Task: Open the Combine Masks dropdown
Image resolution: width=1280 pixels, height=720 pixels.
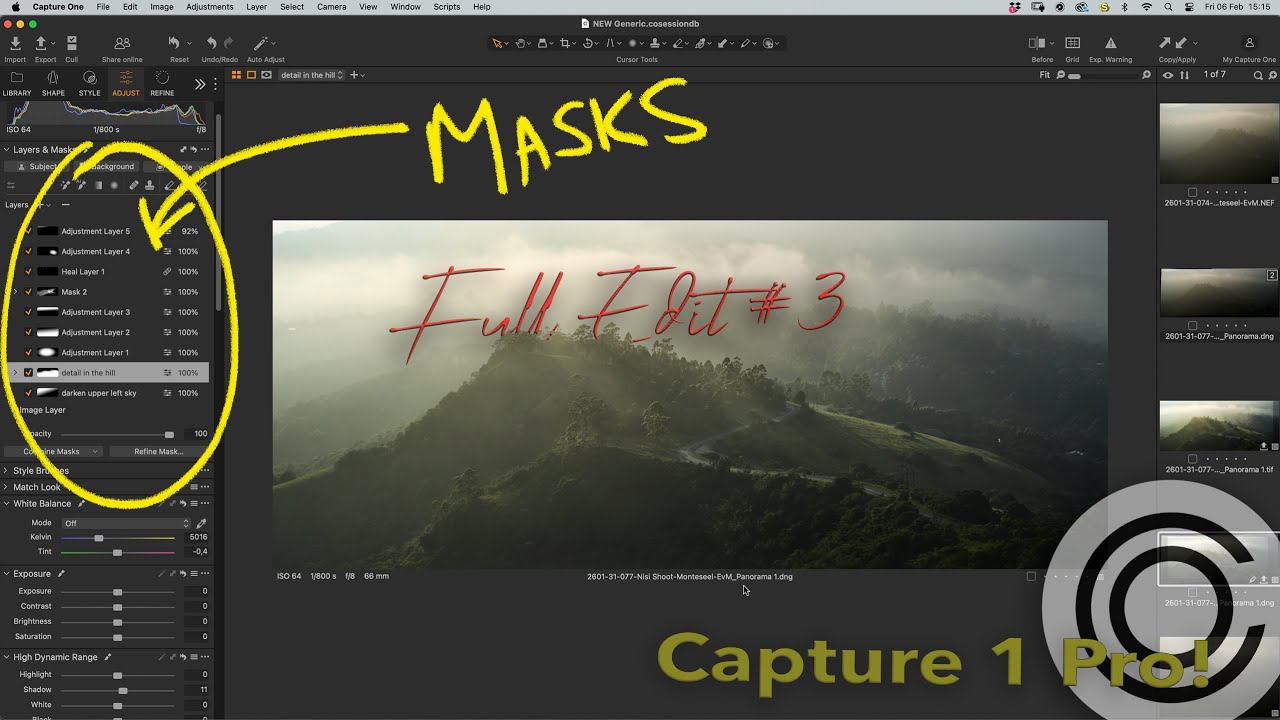Action: 52,452
